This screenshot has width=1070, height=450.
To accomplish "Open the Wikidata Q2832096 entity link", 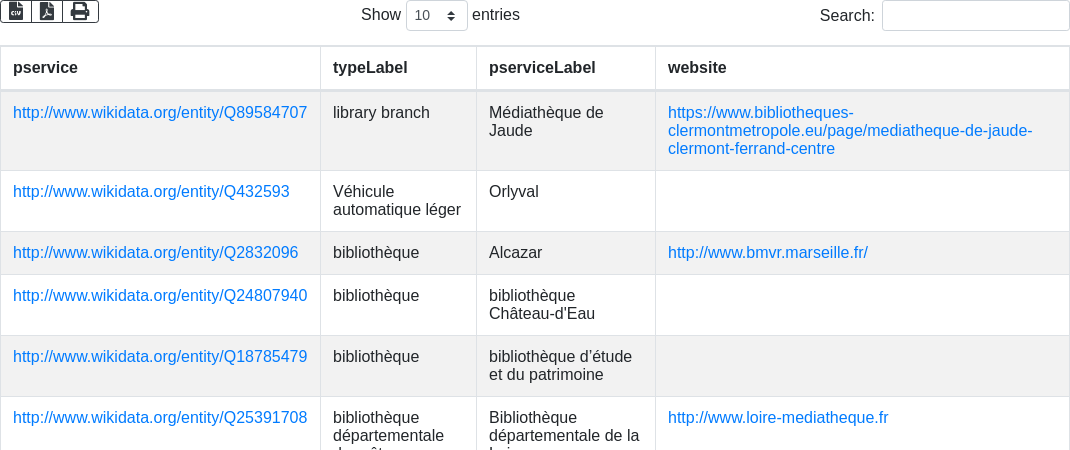I will coord(155,253).
